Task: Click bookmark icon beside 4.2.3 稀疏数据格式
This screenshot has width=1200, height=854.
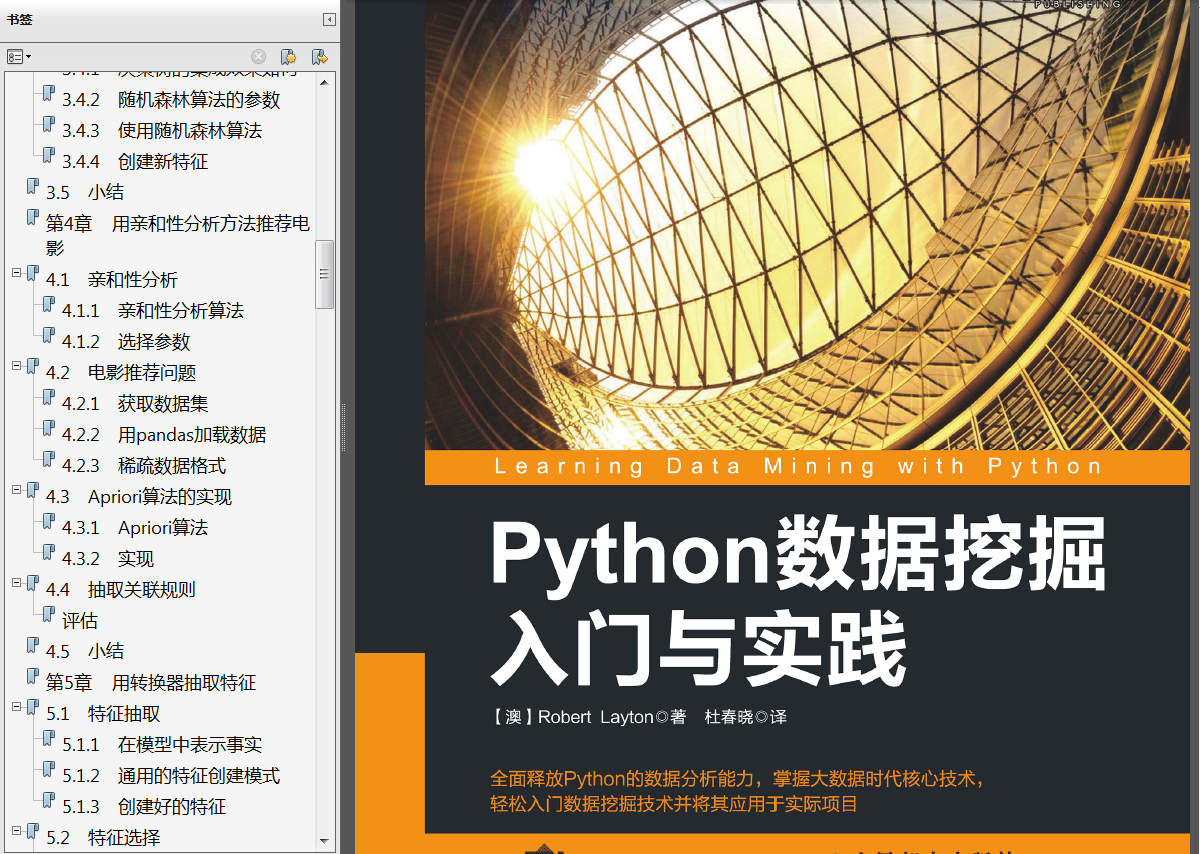Action: coord(48,460)
